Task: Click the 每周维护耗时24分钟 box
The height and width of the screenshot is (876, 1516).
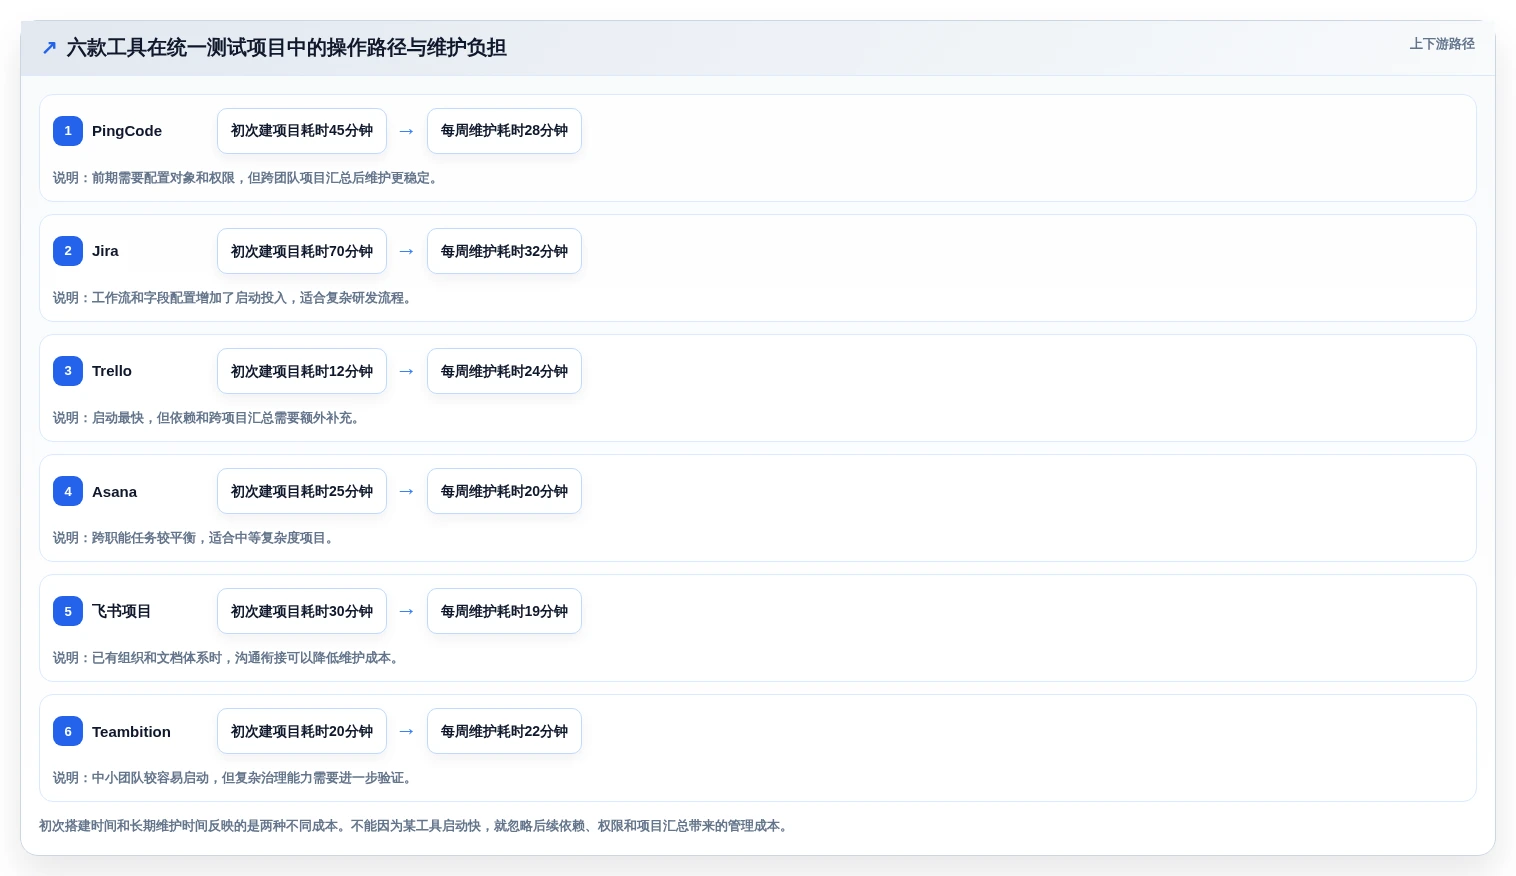Action: coord(504,371)
